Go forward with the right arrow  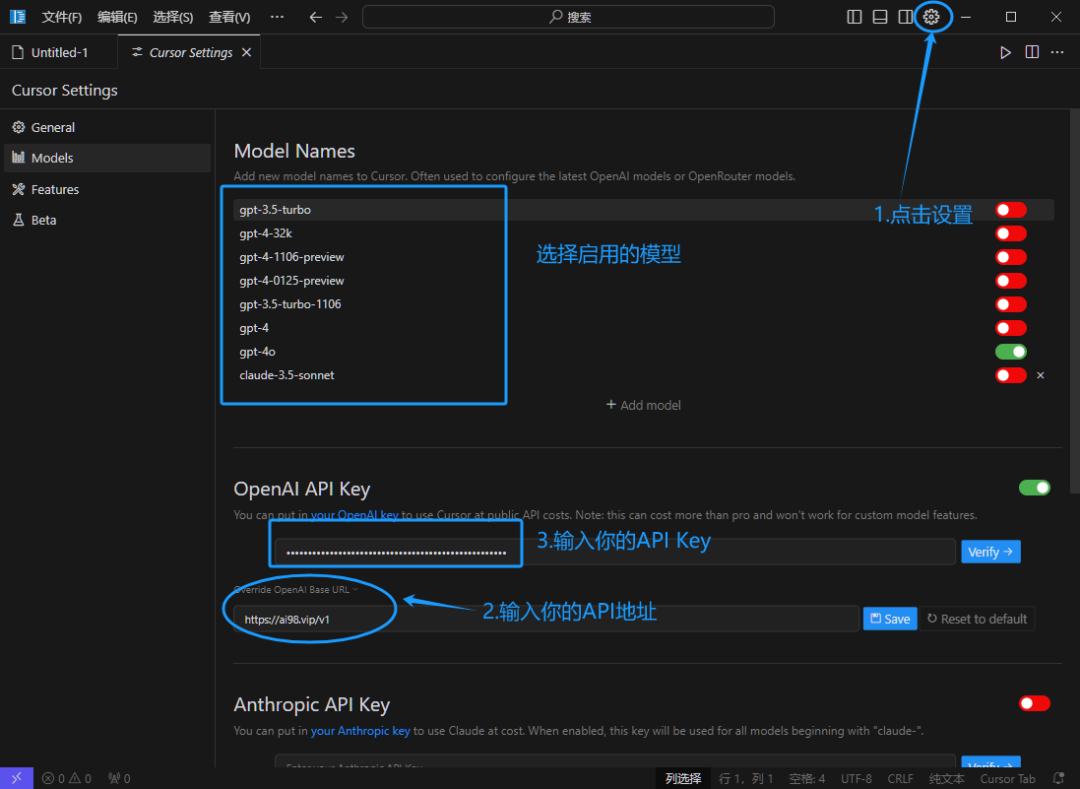click(x=342, y=17)
